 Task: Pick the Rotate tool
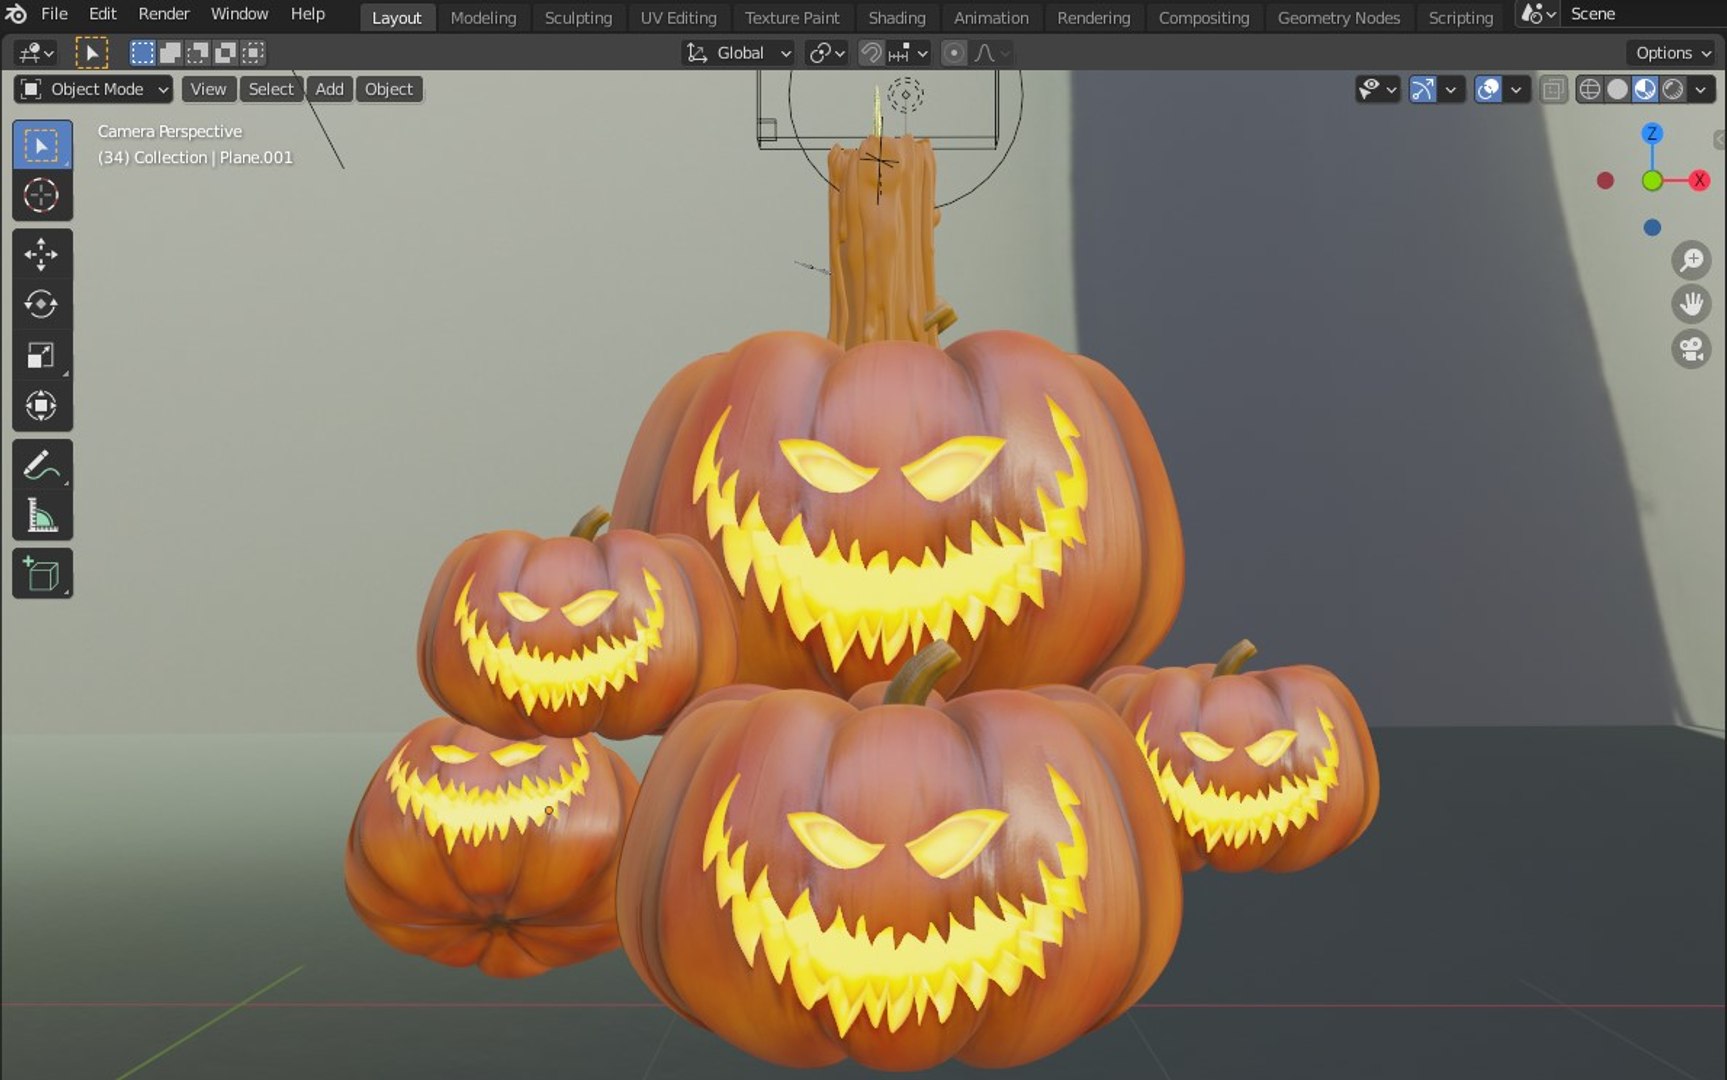point(42,304)
